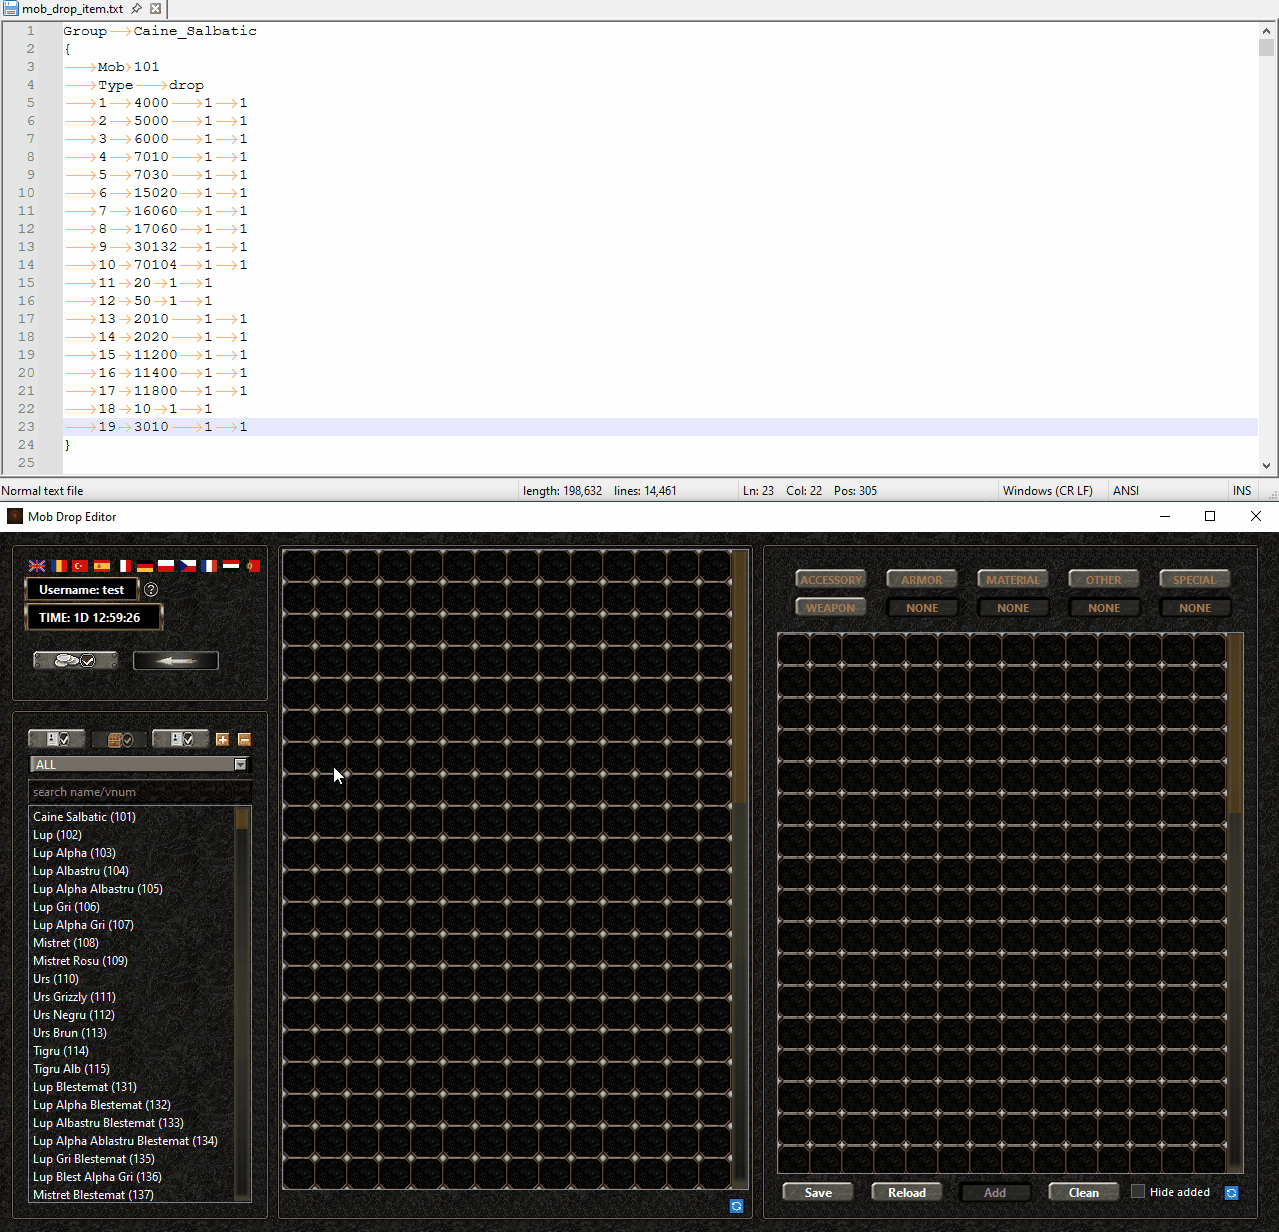Click the search name/vnum field
Viewport: 1279px width, 1232px height.
(139, 792)
